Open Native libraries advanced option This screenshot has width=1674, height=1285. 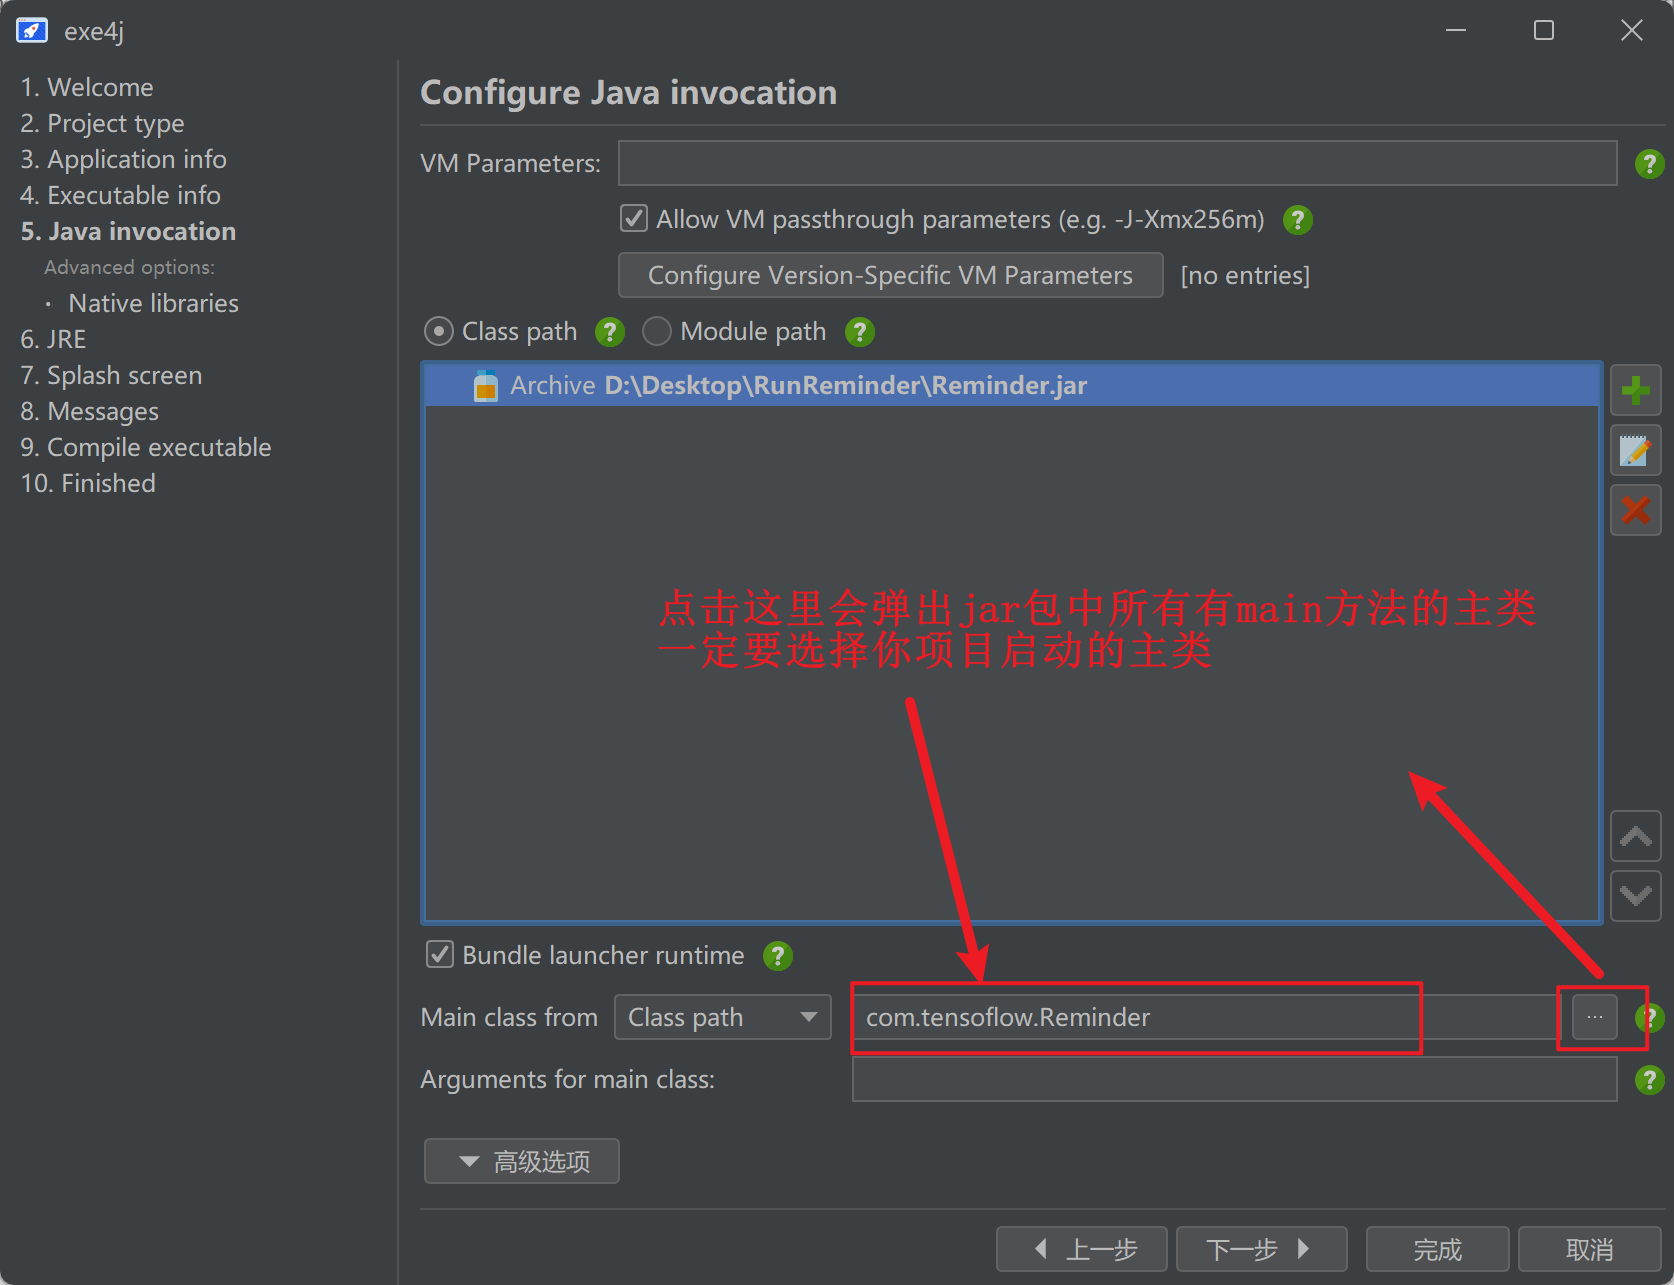(153, 303)
